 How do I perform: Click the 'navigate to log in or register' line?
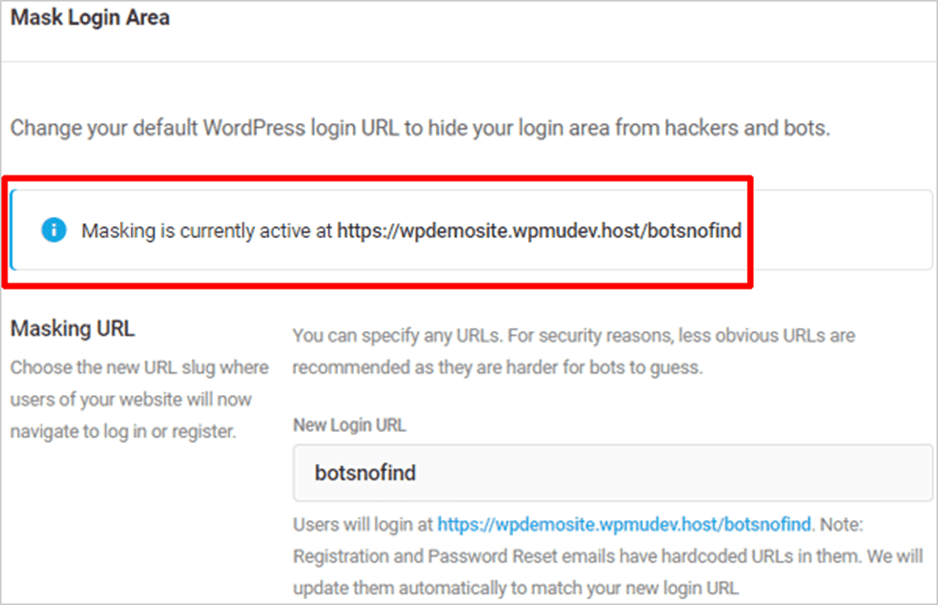point(123,431)
